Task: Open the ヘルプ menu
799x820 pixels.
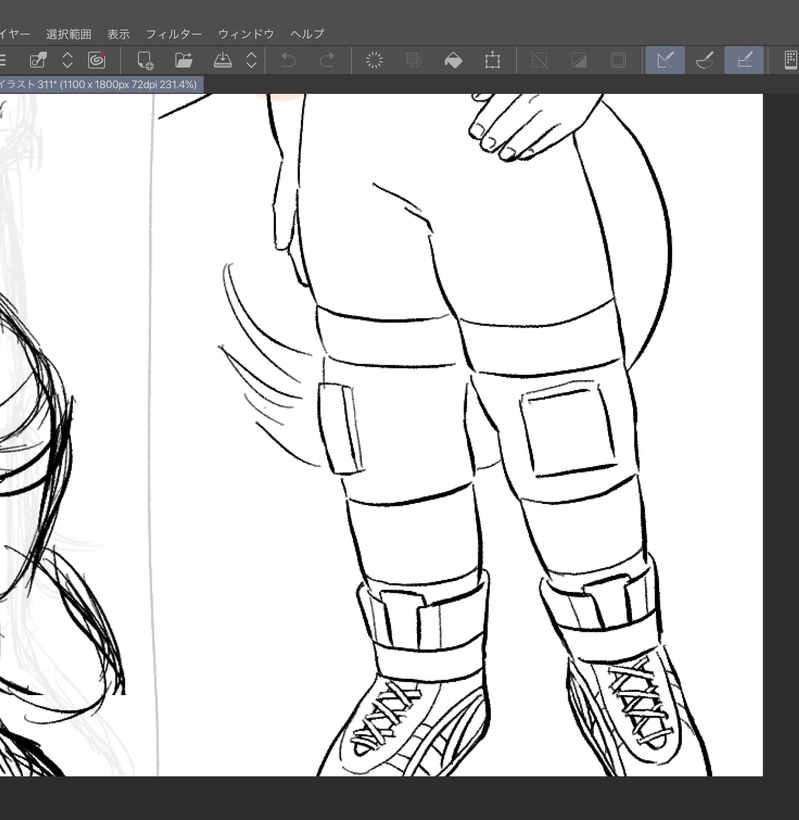Action: coord(307,34)
